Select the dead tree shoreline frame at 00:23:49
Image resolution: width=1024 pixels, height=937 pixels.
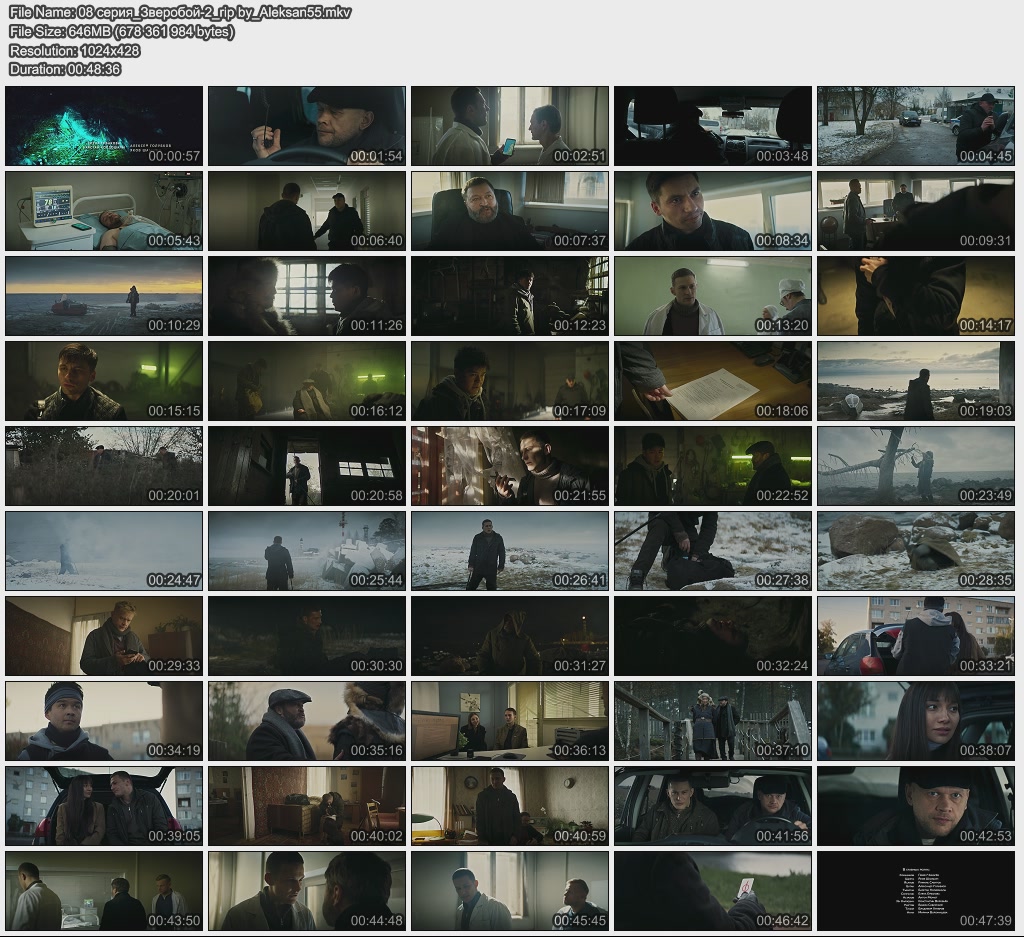tap(916, 466)
